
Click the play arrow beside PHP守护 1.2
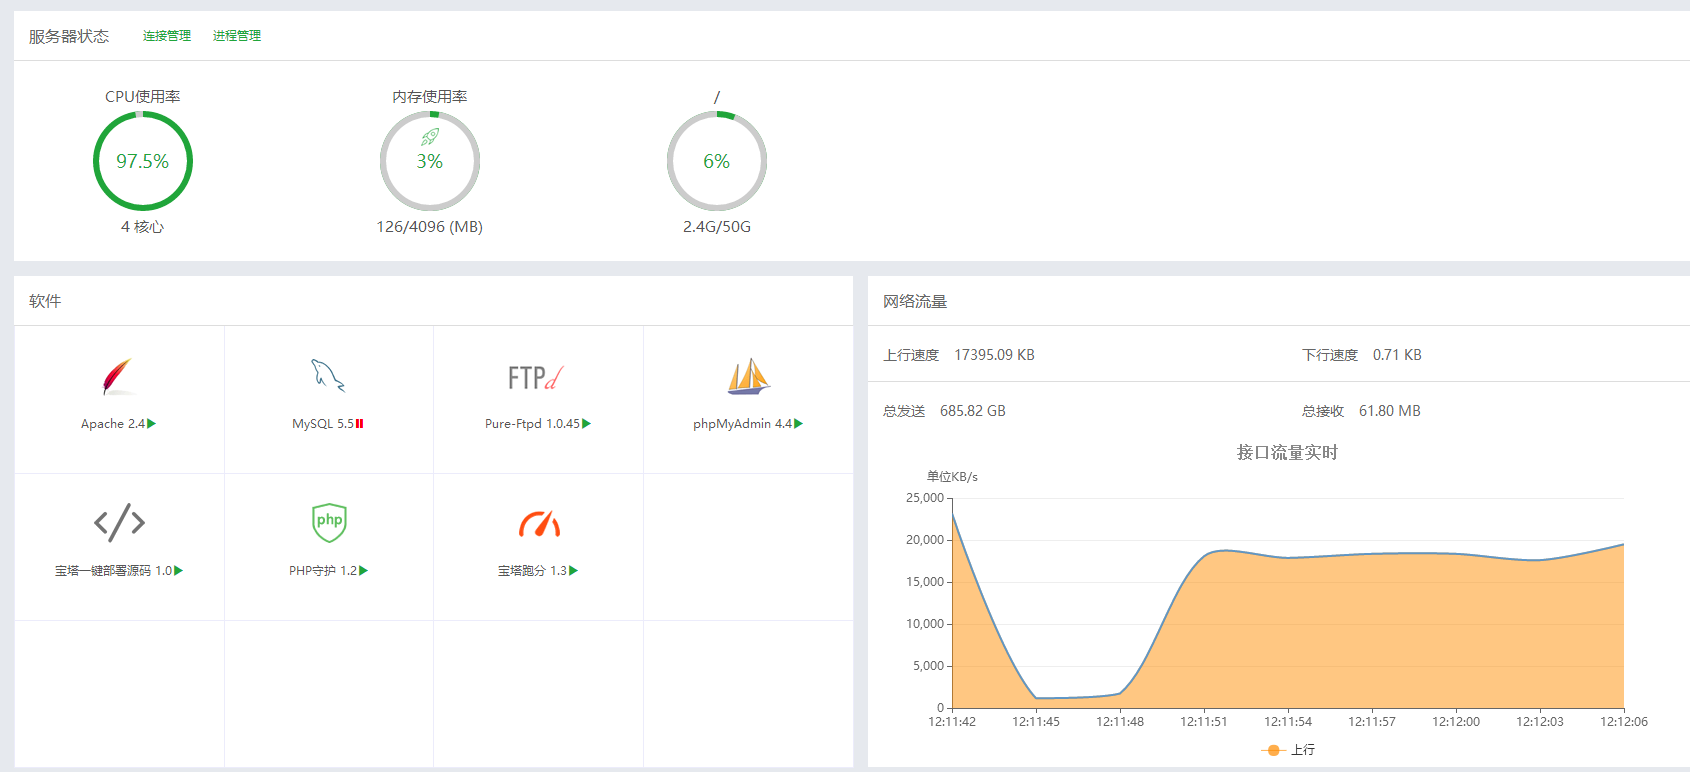pyautogui.click(x=363, y=571)
